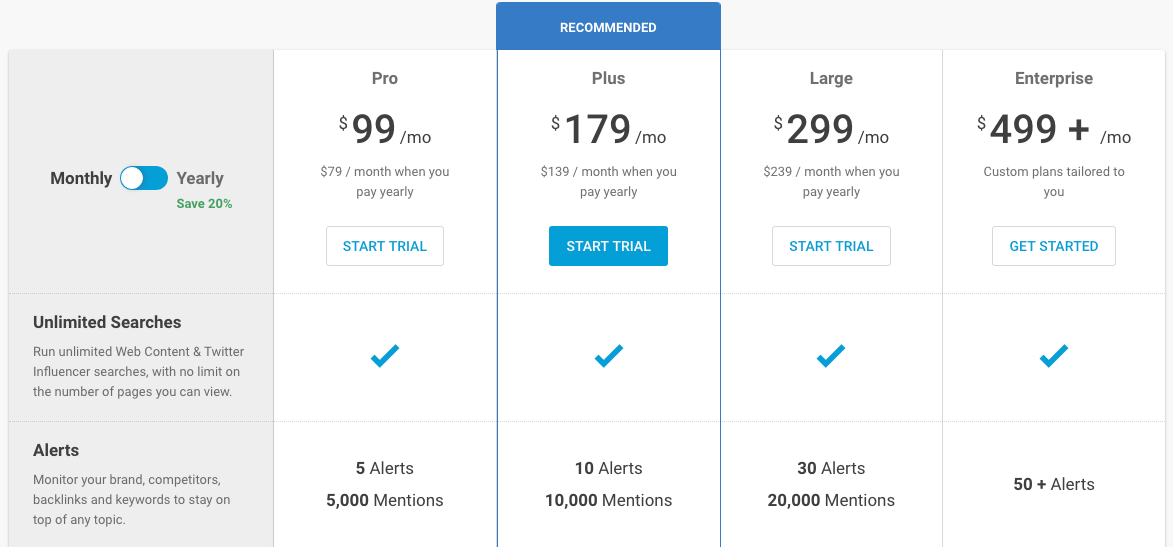Click Start Trial for the Large plan
1173x547 pixels.
831,246
